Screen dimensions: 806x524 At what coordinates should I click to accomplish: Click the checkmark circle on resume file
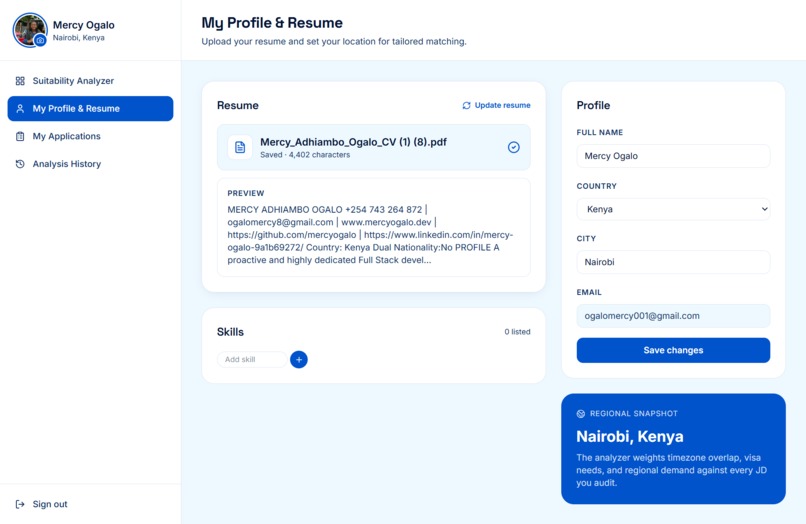(x=514, y=147)
